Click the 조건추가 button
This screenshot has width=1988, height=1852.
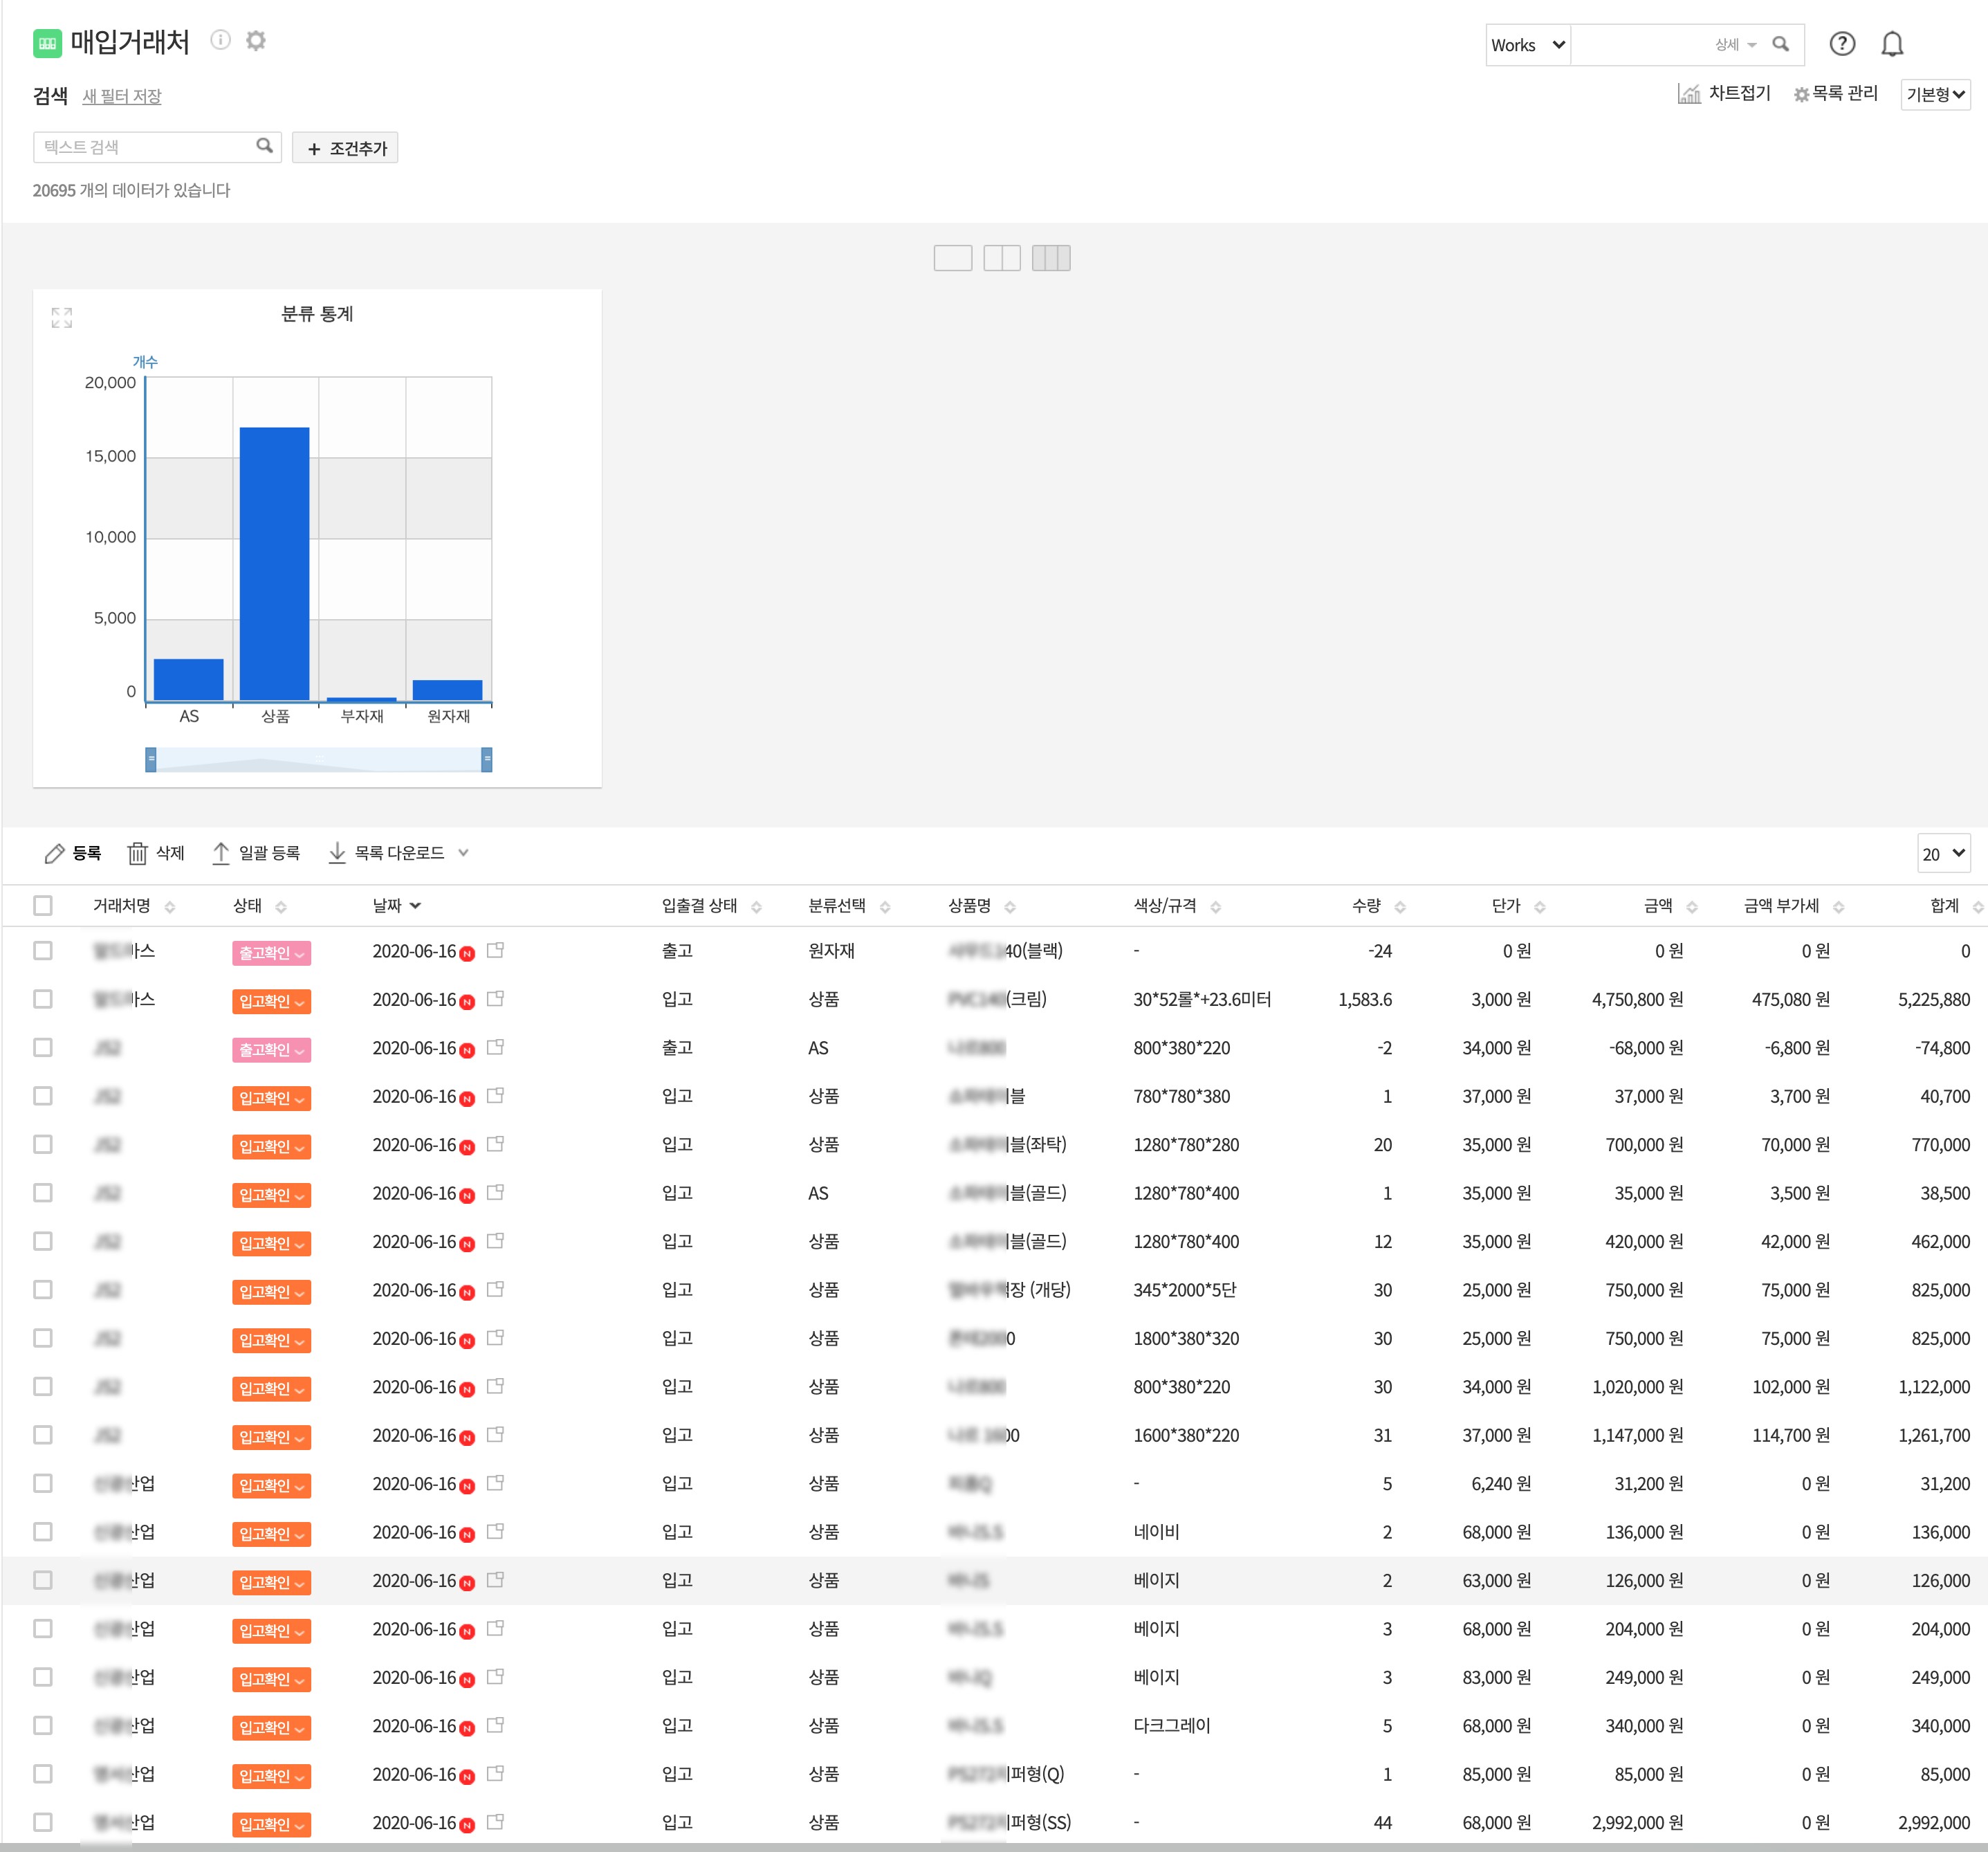(x=345, y=148)
